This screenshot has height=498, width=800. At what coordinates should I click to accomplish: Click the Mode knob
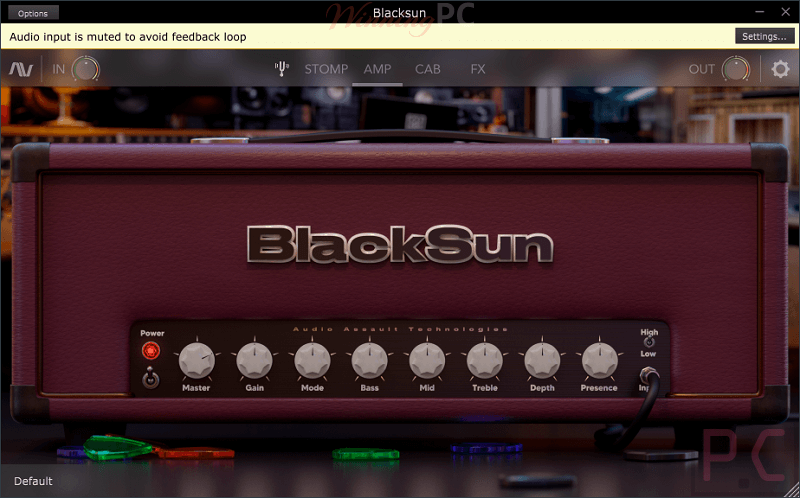pyautogui.click(x=312, y=361)
